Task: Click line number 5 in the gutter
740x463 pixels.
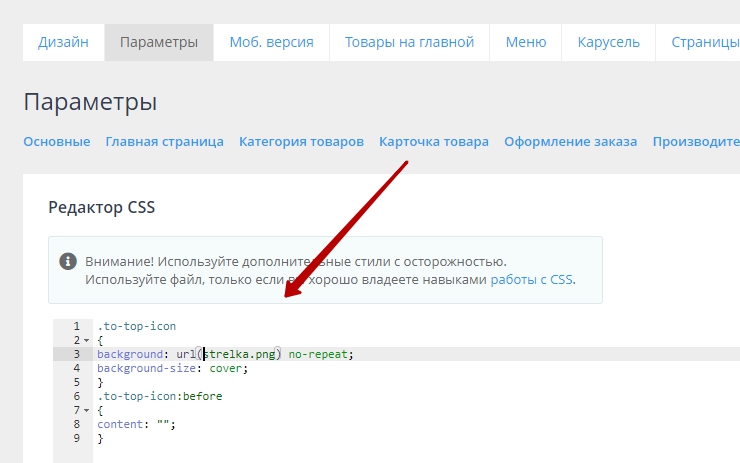Action: [x=76, y=382]
